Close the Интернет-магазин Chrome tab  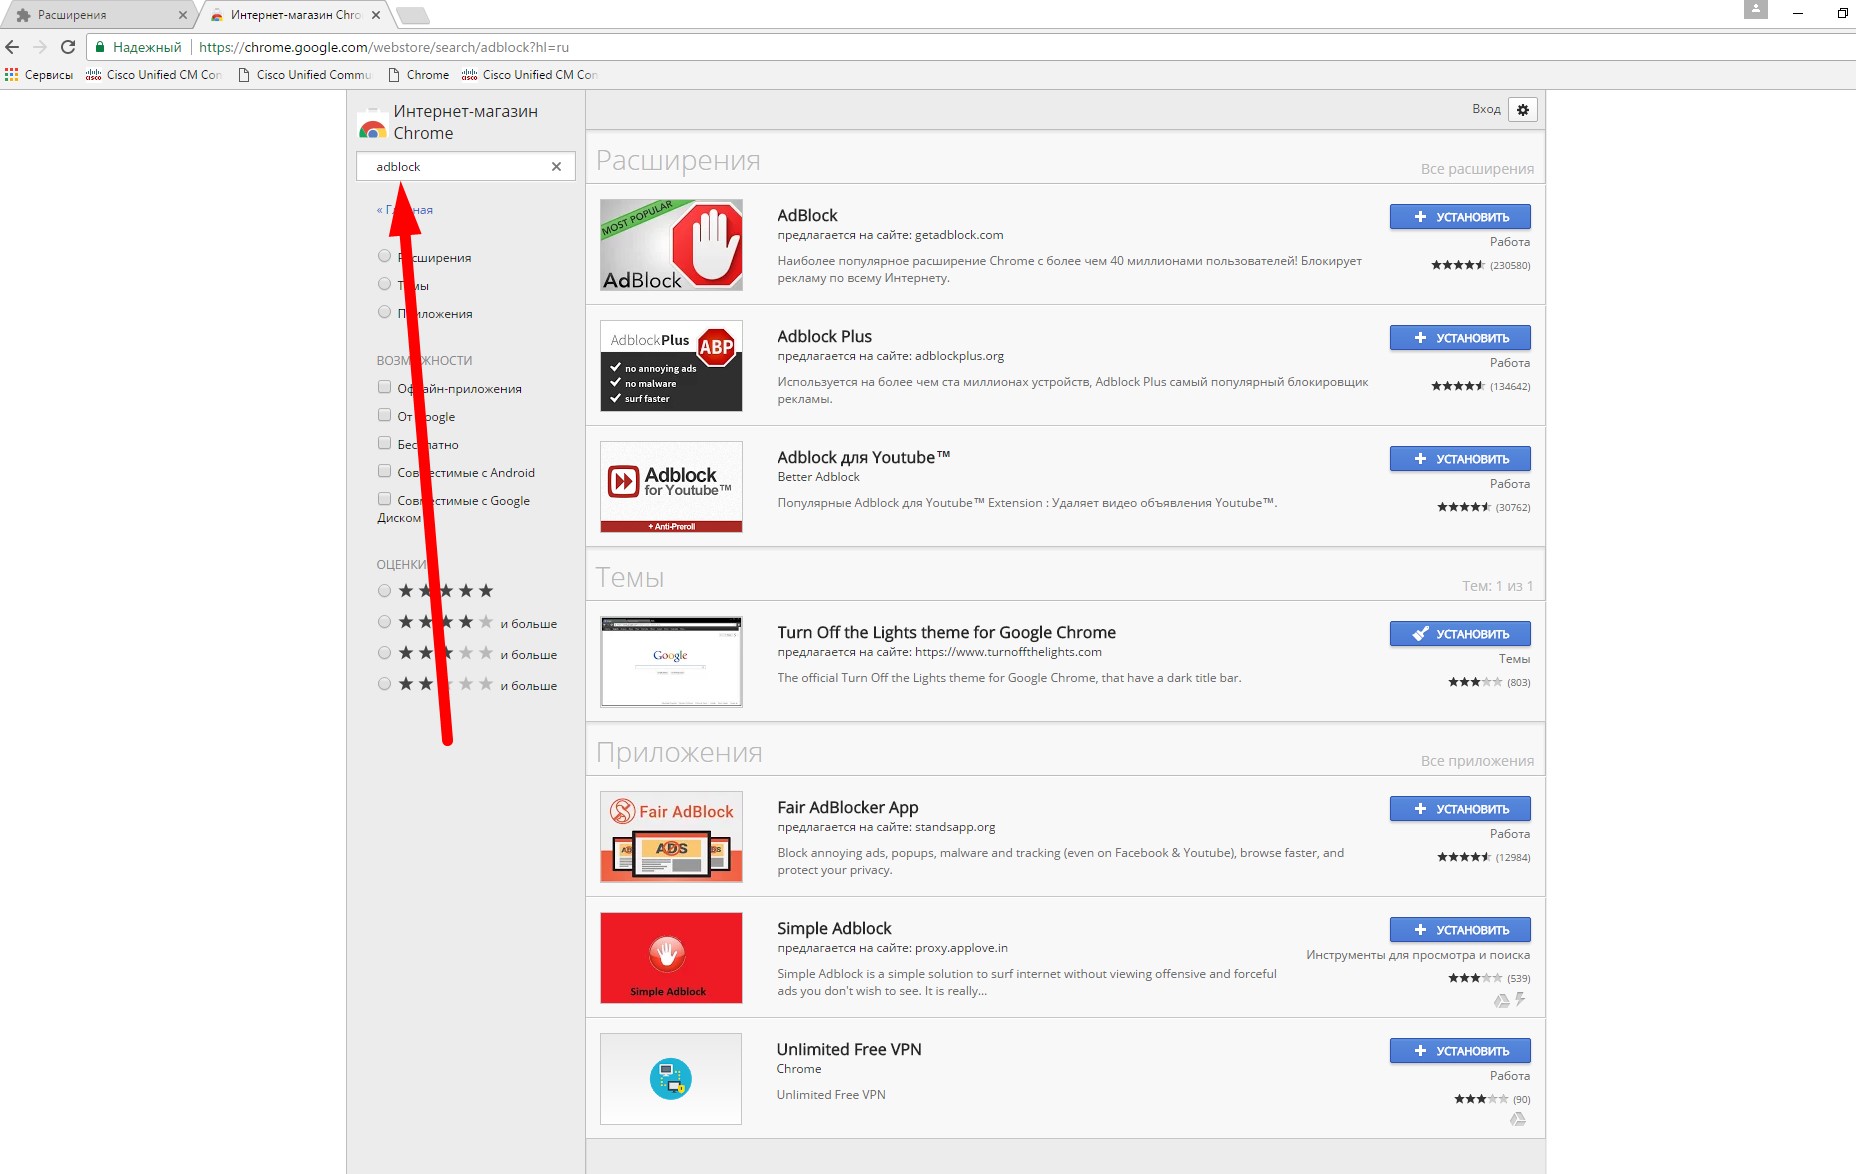point(376,15)
